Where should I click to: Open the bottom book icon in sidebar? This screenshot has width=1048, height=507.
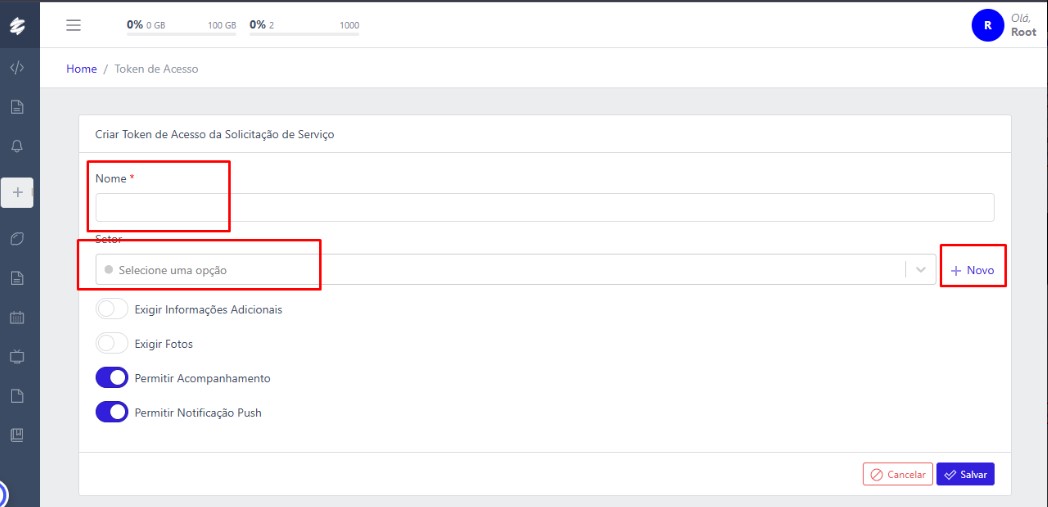click(x=17, y=435)
